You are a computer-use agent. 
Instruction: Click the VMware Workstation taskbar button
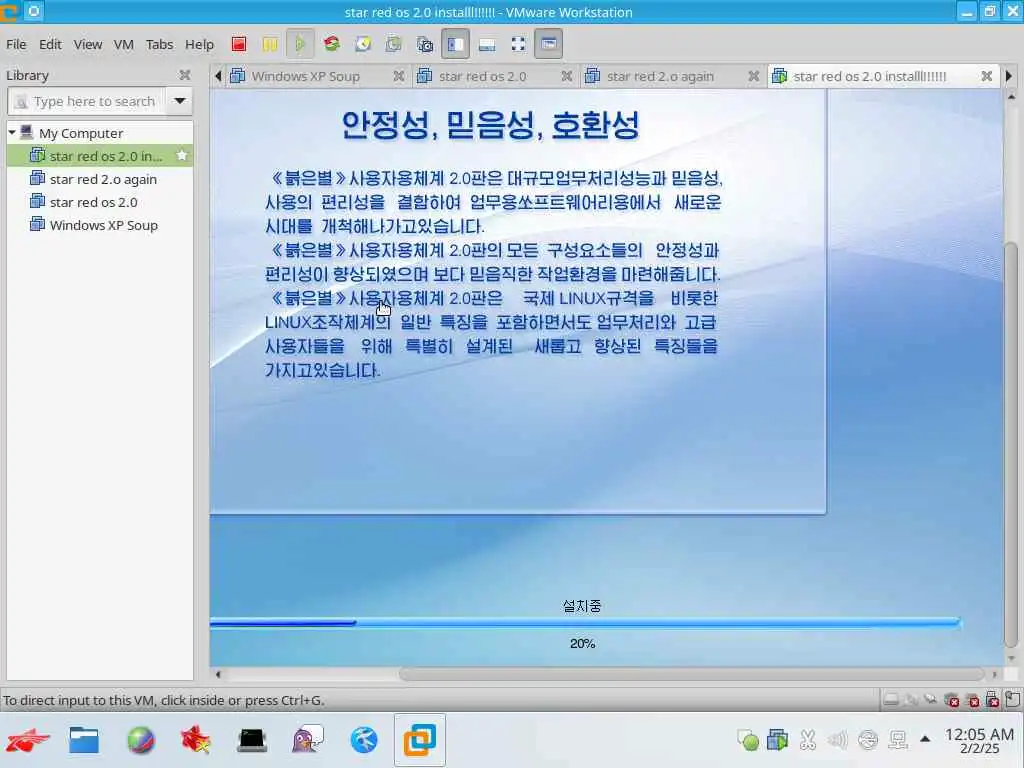pyautogui.click(x=420, y=740)
